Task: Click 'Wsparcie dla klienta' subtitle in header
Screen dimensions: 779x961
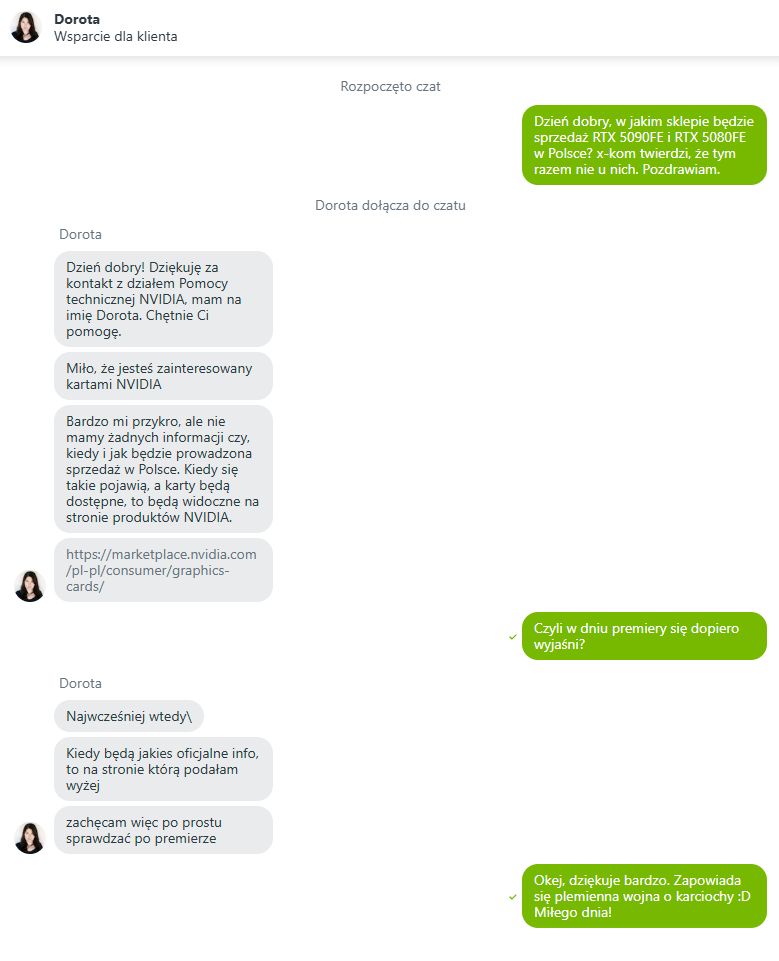Action: point(115,36)
